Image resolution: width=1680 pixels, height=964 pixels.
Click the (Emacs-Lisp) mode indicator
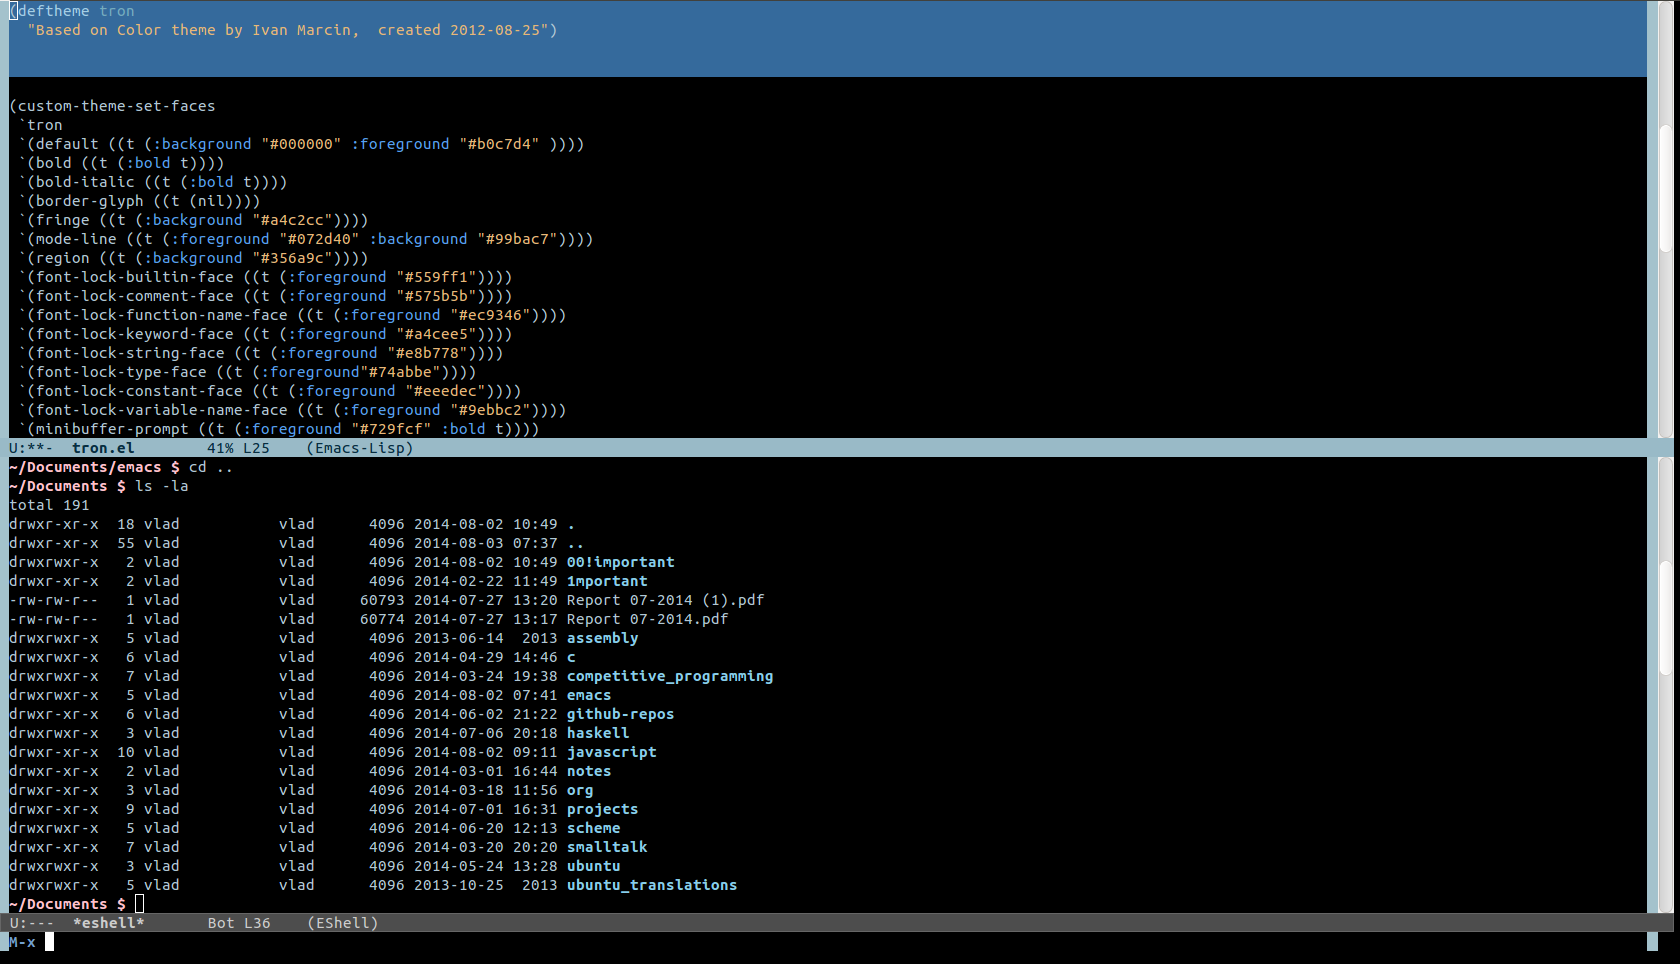[360, 448]
